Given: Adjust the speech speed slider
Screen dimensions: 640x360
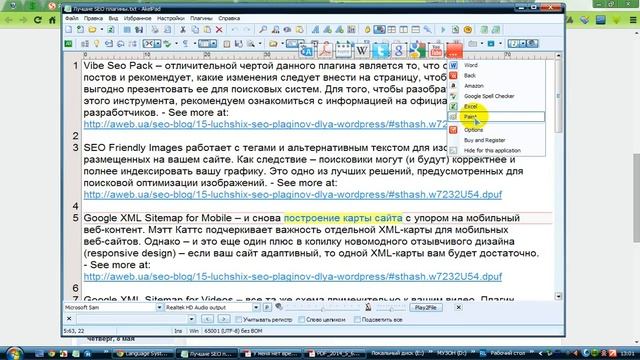Looking at the screenshot, I should click(x=390, y=308).
